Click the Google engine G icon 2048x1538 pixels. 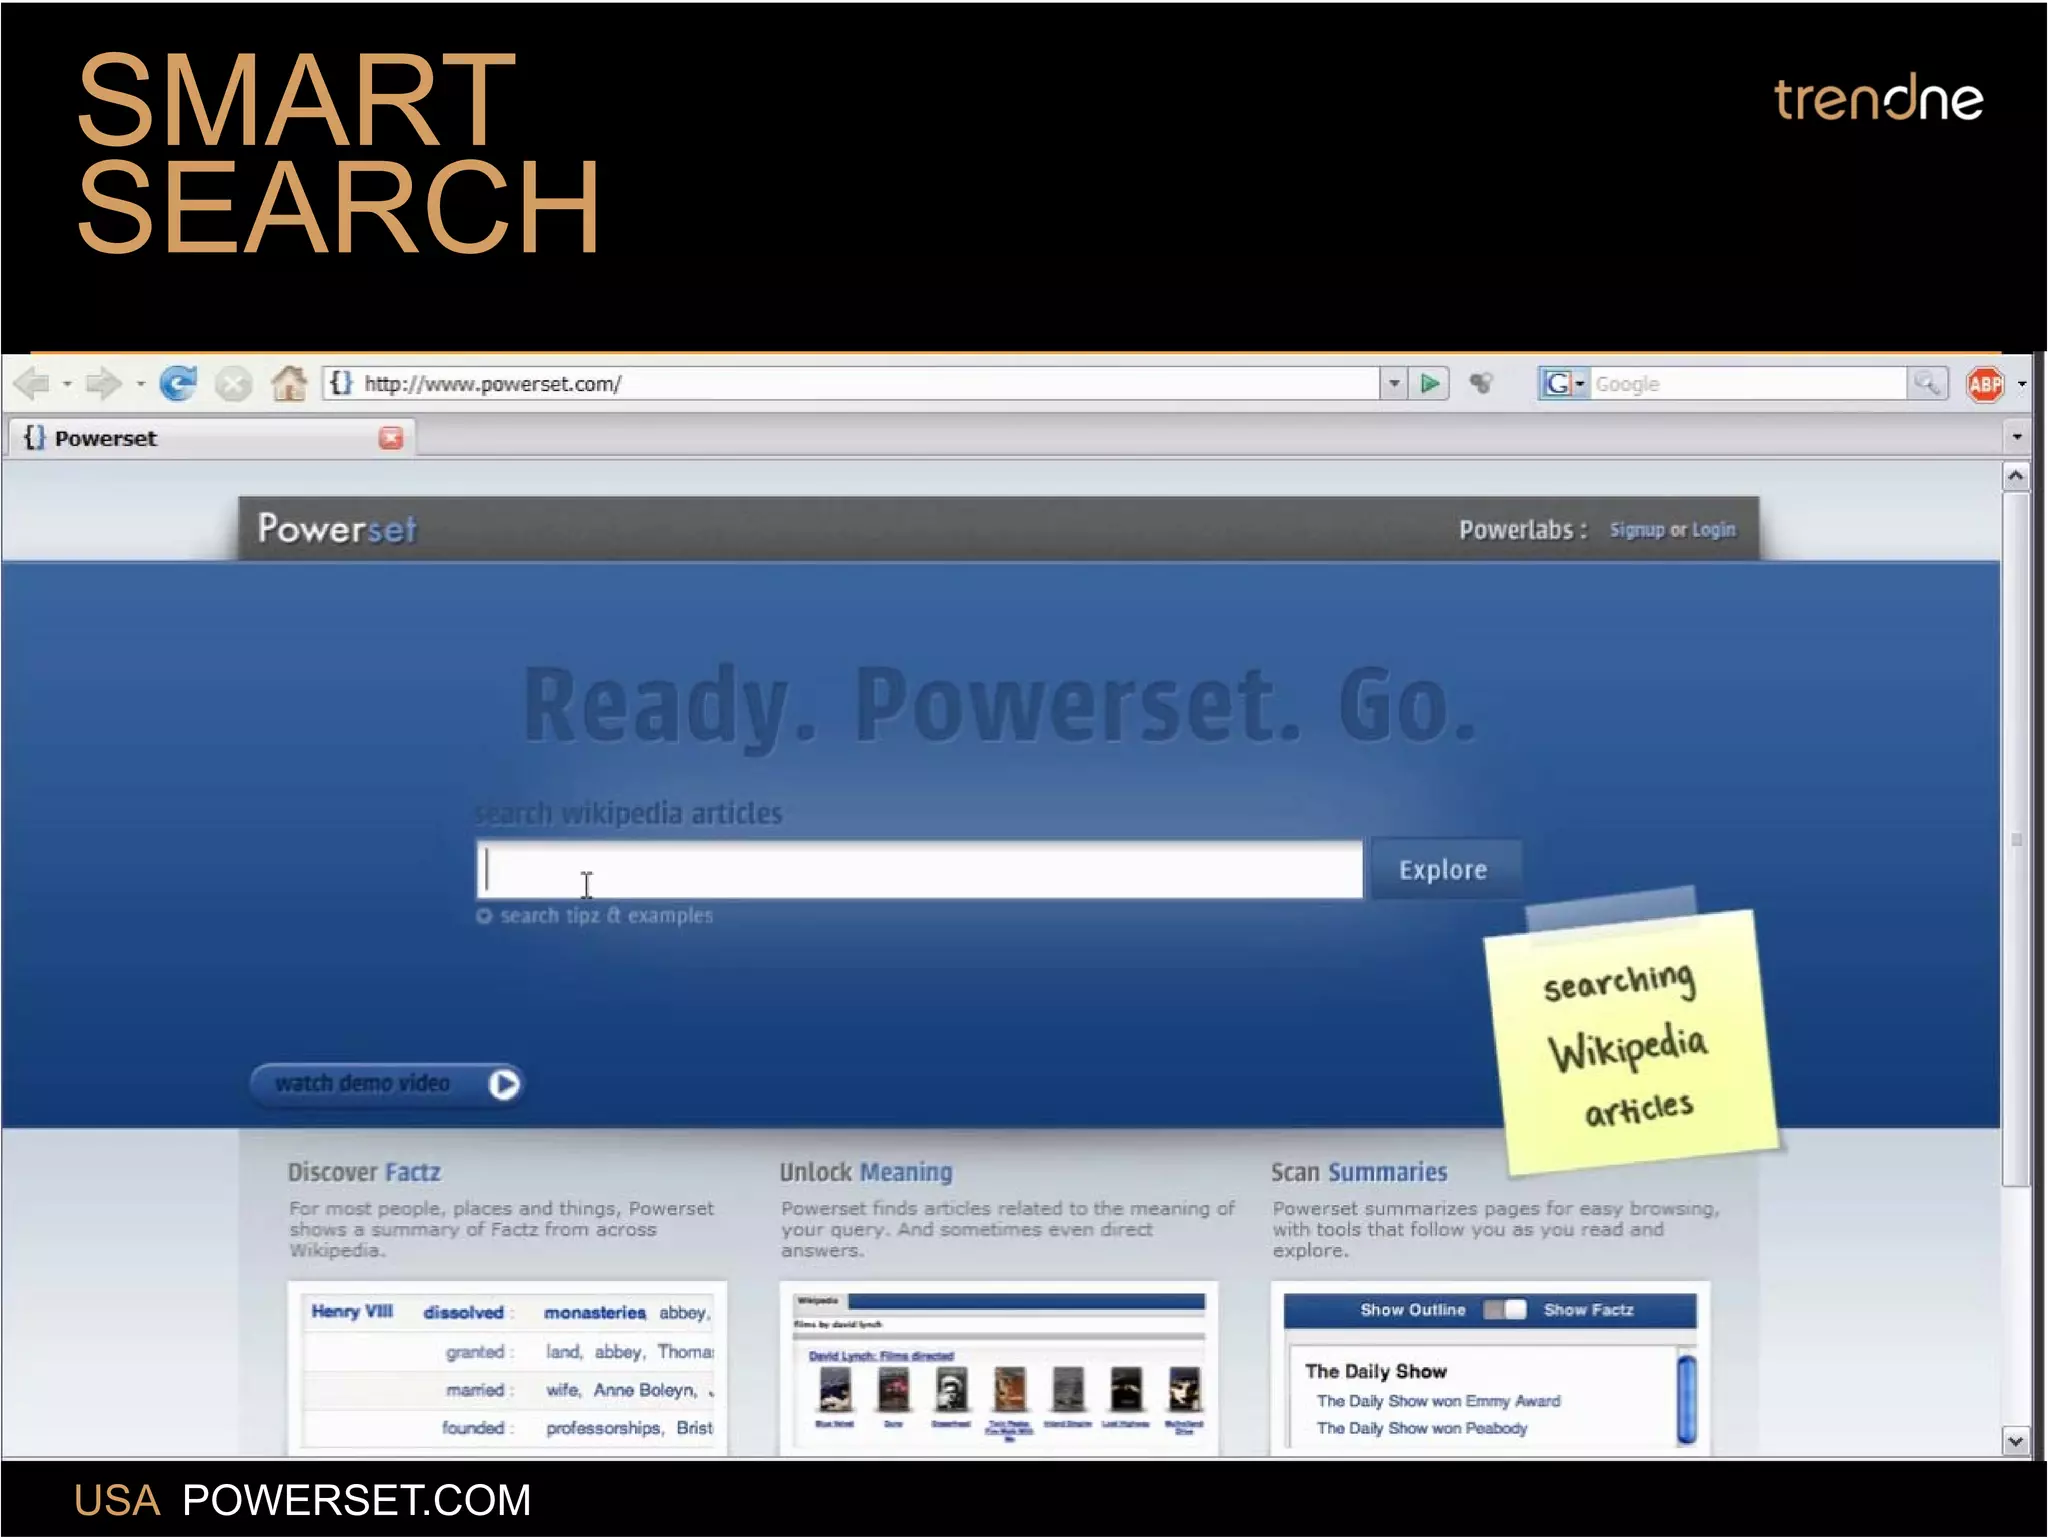[x=1556, y=383]
